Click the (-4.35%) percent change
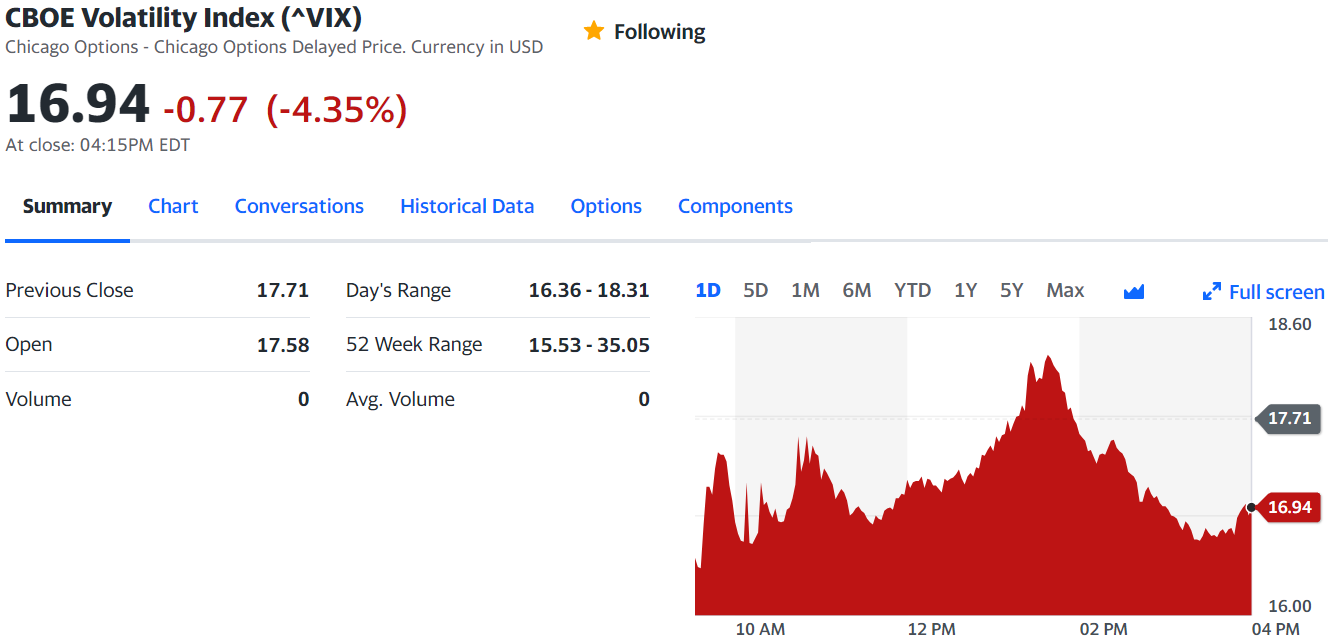Screen dimensions: 1328x642 337,109
